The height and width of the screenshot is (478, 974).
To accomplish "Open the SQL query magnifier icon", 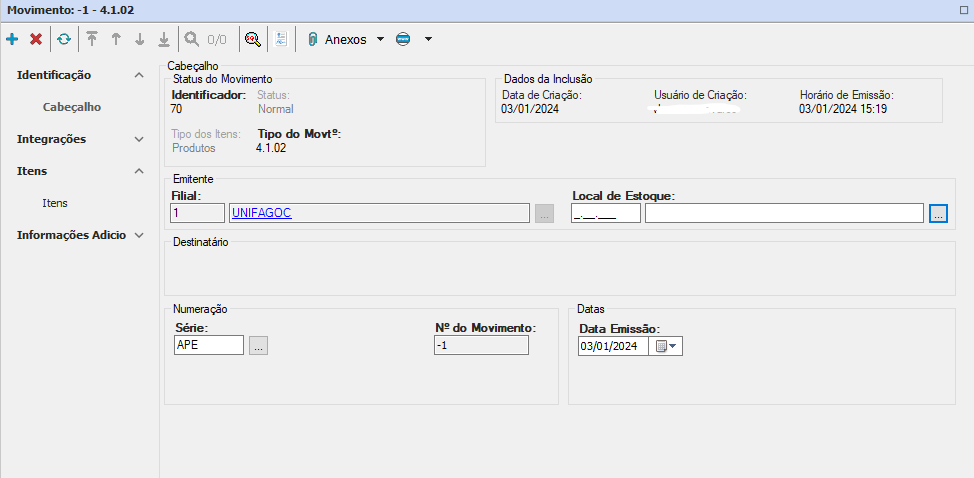I will pos(253,40).
